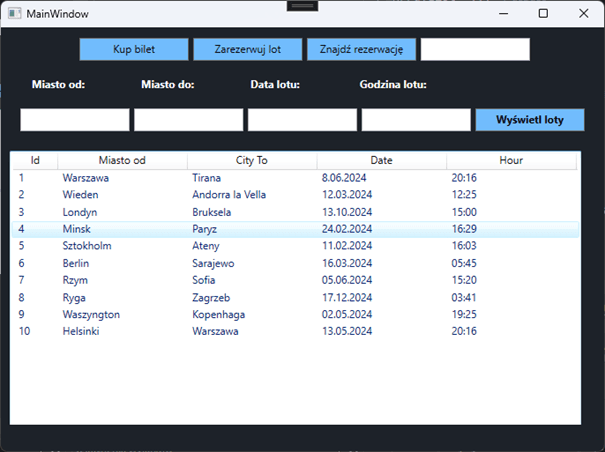This screenshot has height=452, width=605.
Task: Click the City To column header
Action: 252,160
